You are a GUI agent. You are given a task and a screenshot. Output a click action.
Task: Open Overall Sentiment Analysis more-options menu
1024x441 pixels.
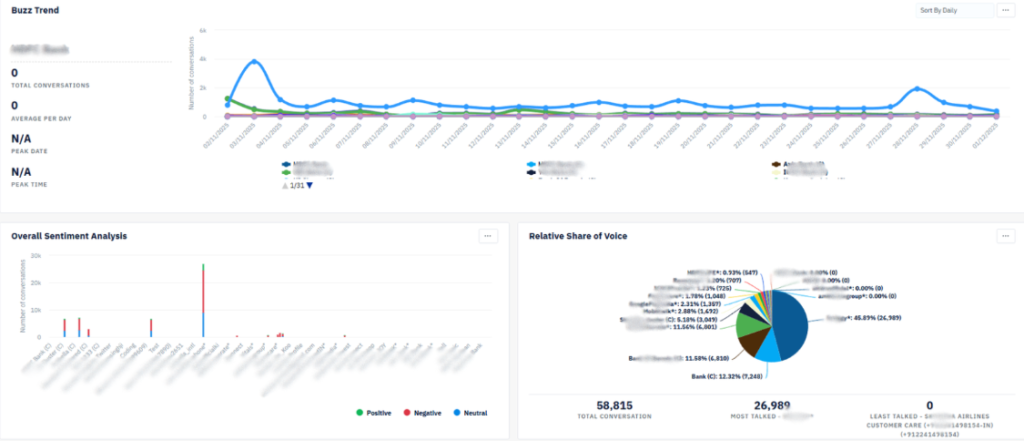click(488, 236)
